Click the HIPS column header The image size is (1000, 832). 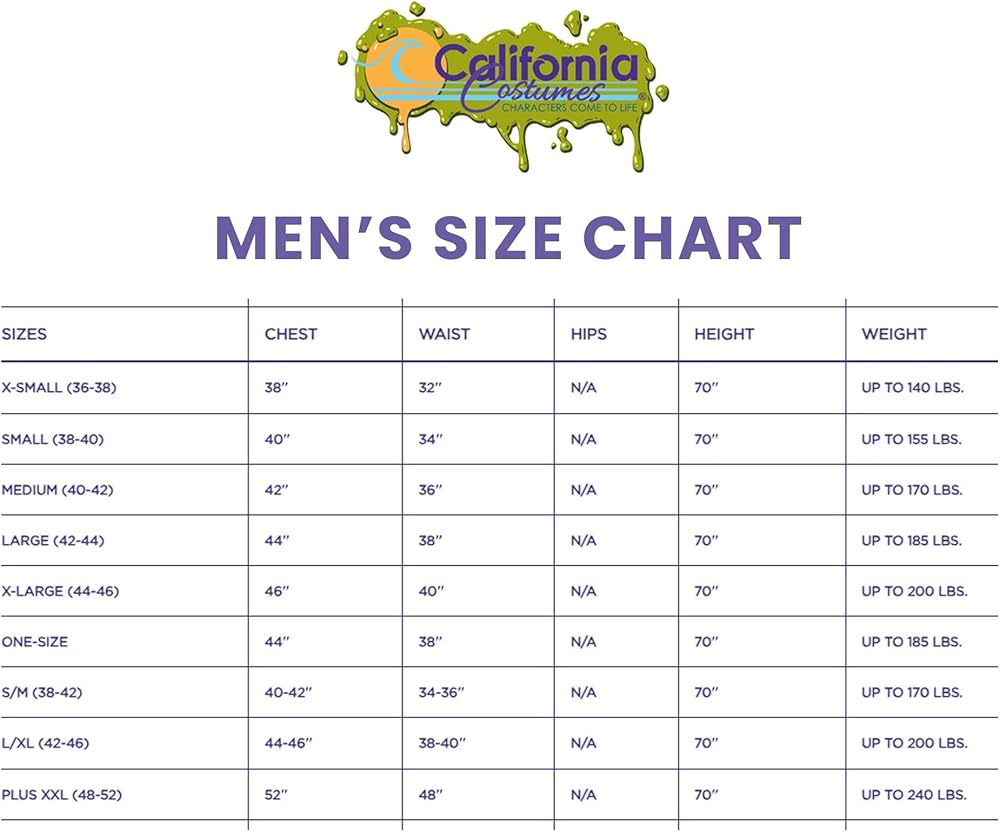coord(589,334)
